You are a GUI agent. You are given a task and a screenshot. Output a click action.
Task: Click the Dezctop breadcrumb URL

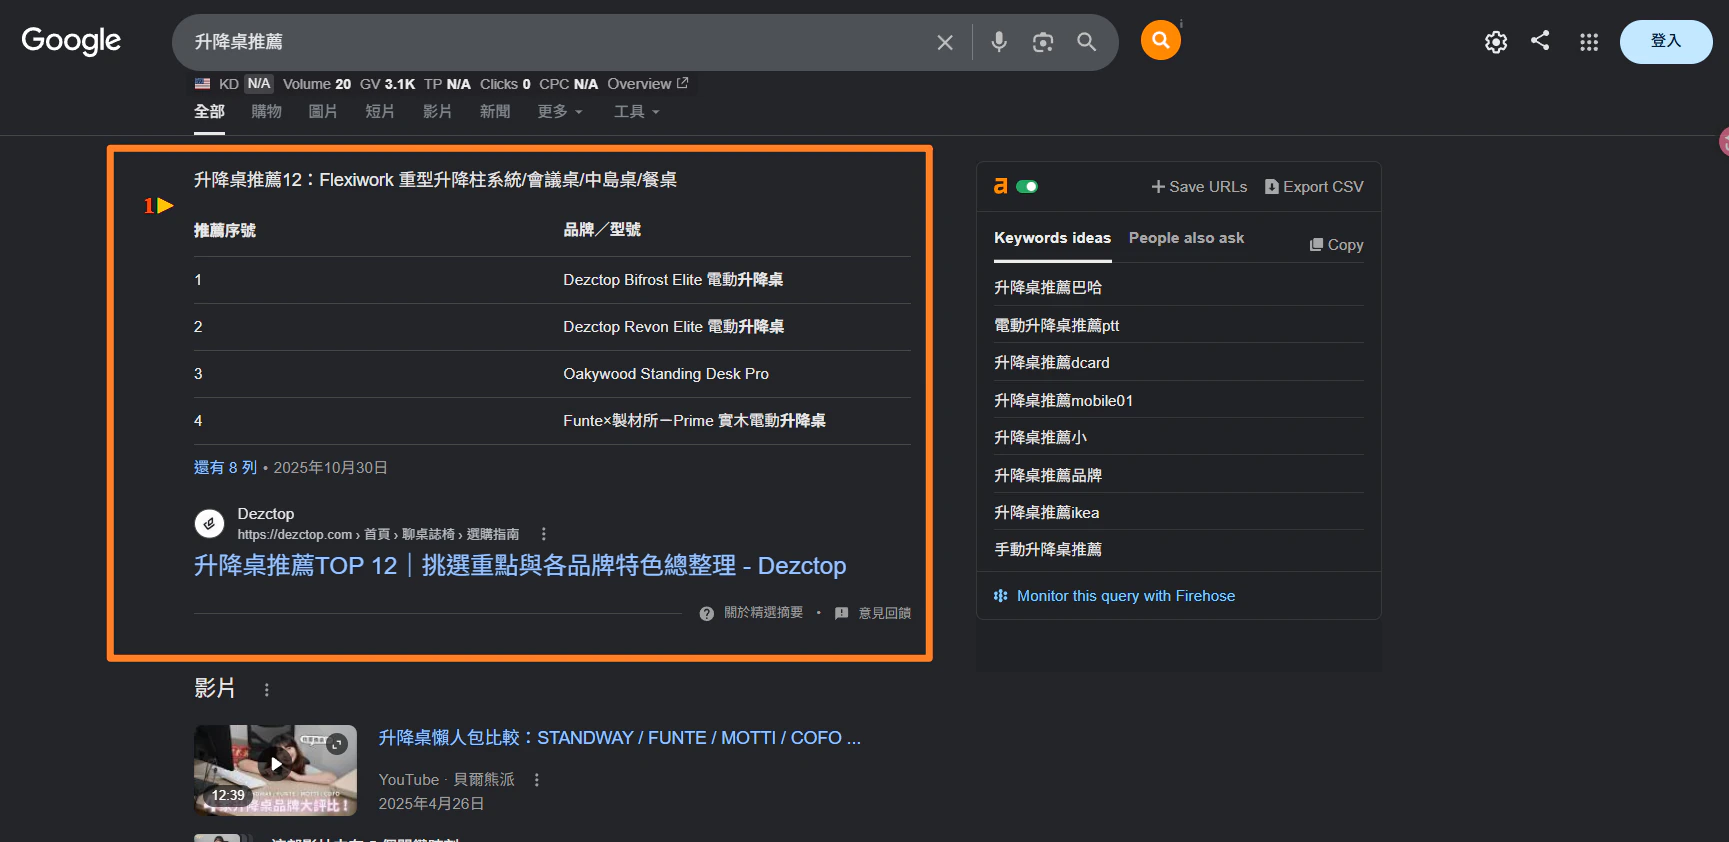[x=378, y=535]
